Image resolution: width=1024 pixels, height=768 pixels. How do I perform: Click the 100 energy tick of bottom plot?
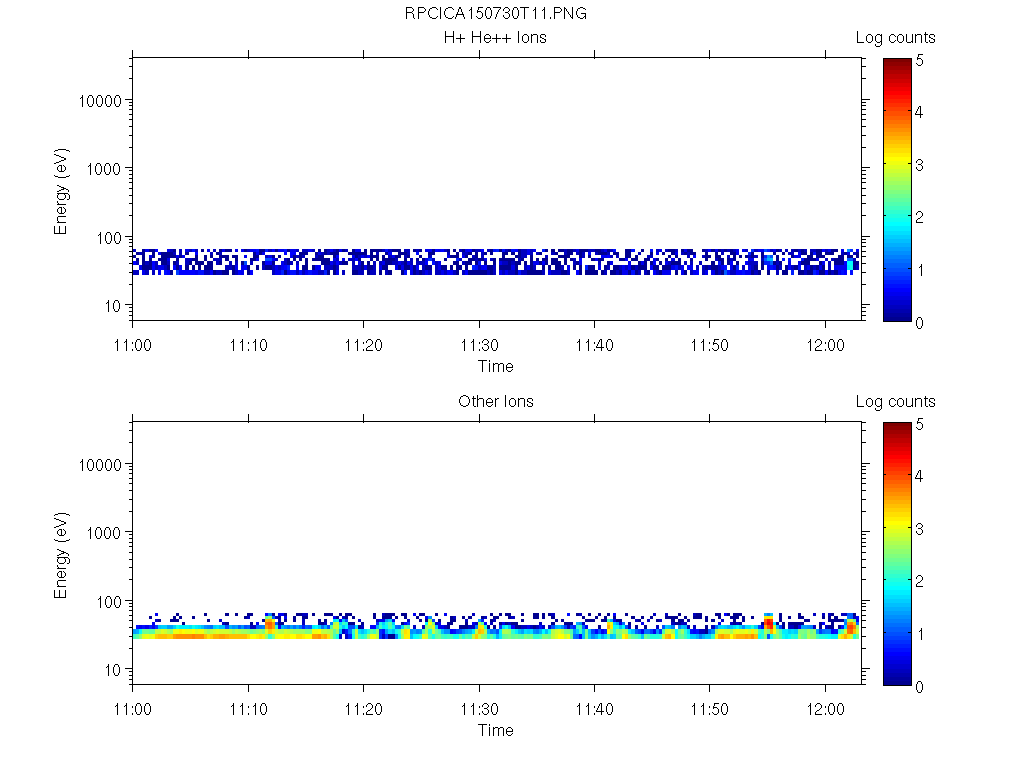(x=108, y=602)
